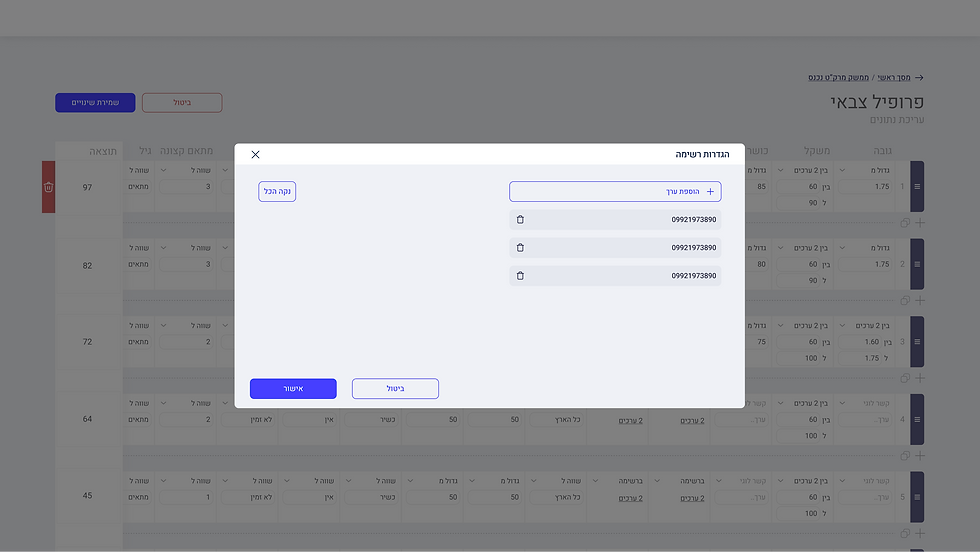Open row 1 משקל operator dropdown בין 2 ערכים
The image size is (980, 552).
(x=802, y=170)
